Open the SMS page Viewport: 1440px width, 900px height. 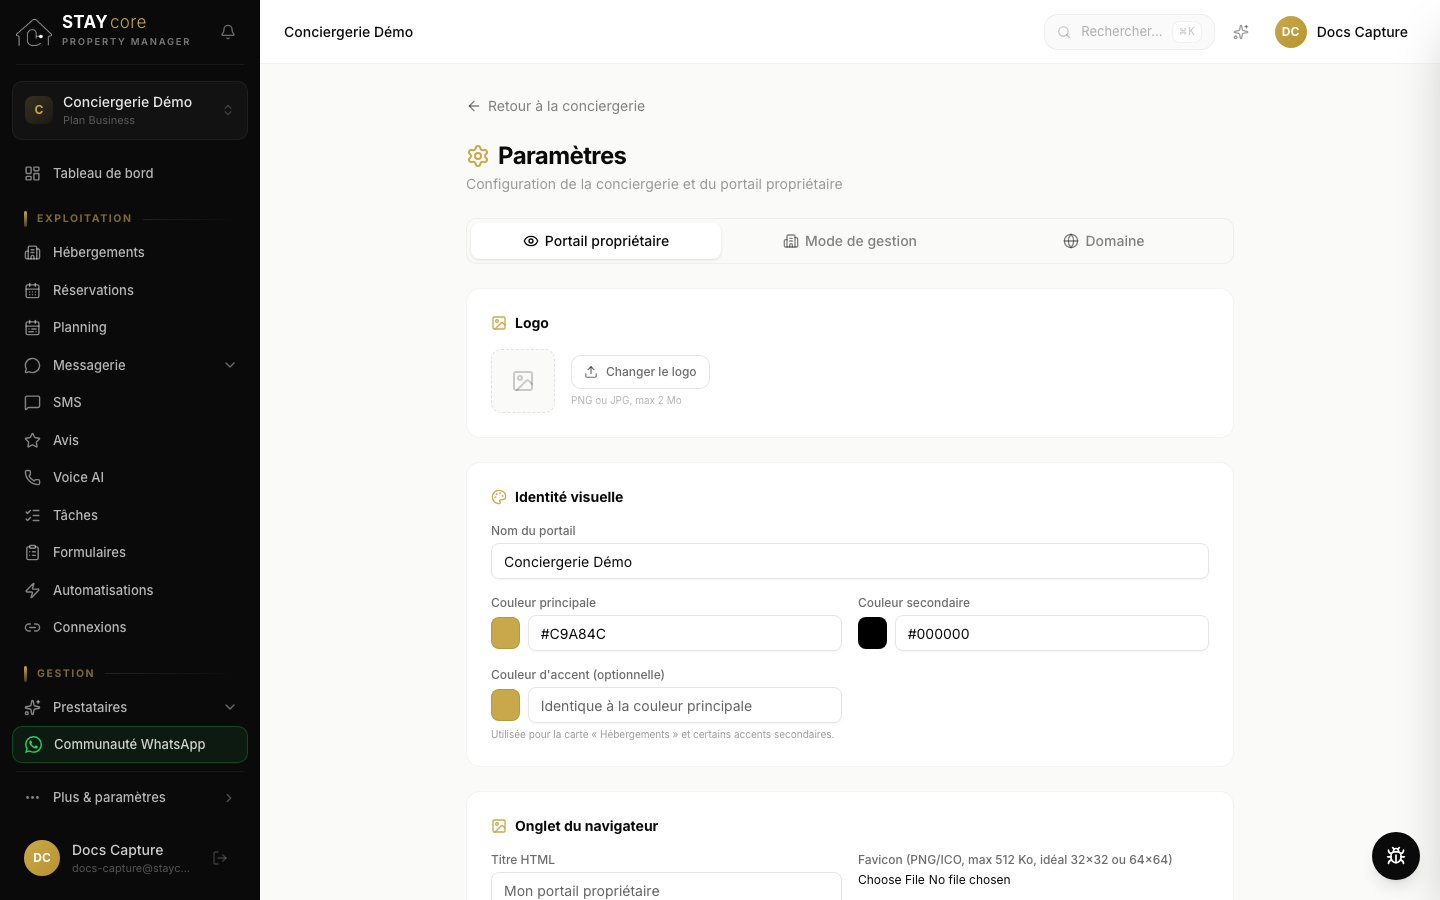(130, 402)
